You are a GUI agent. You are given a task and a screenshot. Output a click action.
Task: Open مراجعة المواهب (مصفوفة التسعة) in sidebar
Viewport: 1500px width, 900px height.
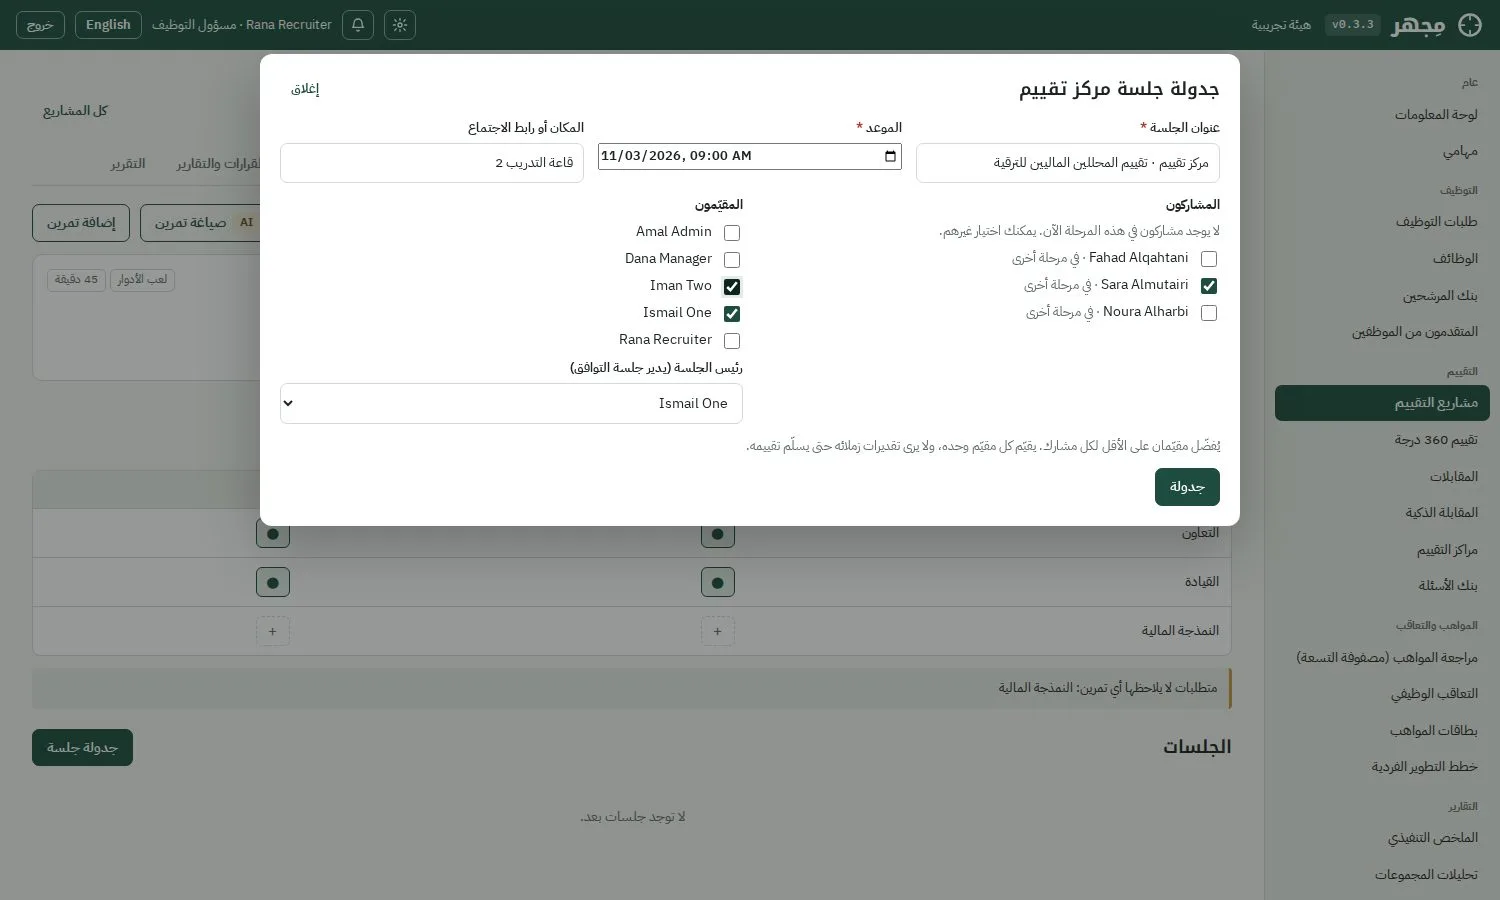[x=1382, y=658]
